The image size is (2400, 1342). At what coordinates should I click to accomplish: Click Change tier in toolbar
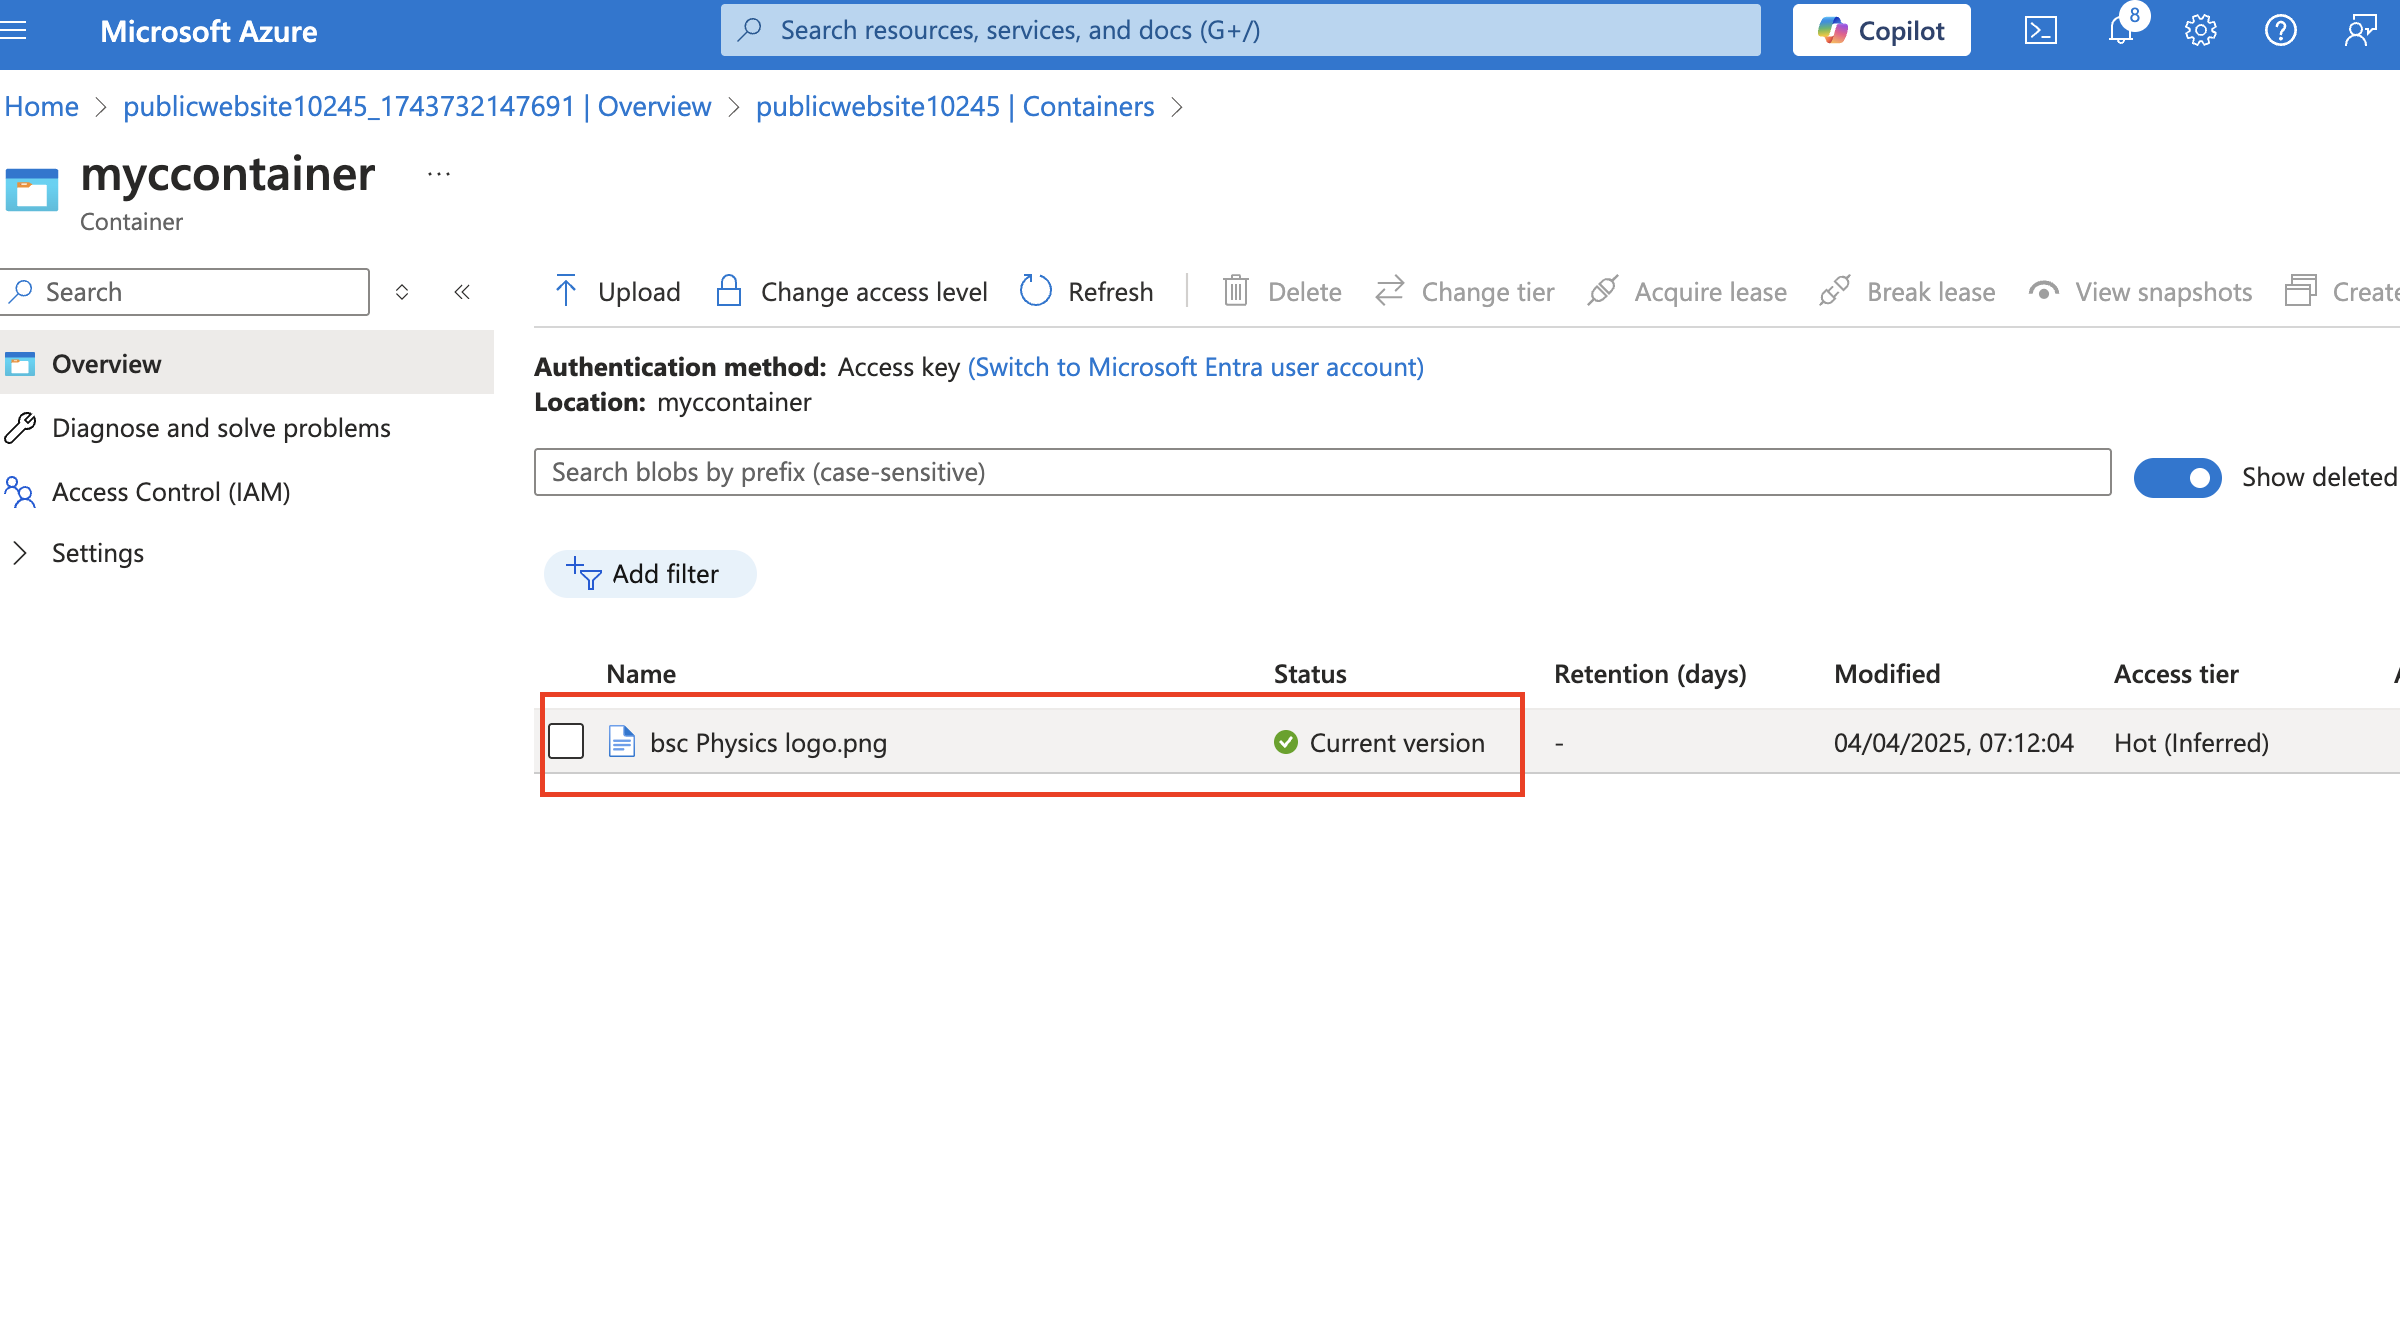(x=1465, y=291)
